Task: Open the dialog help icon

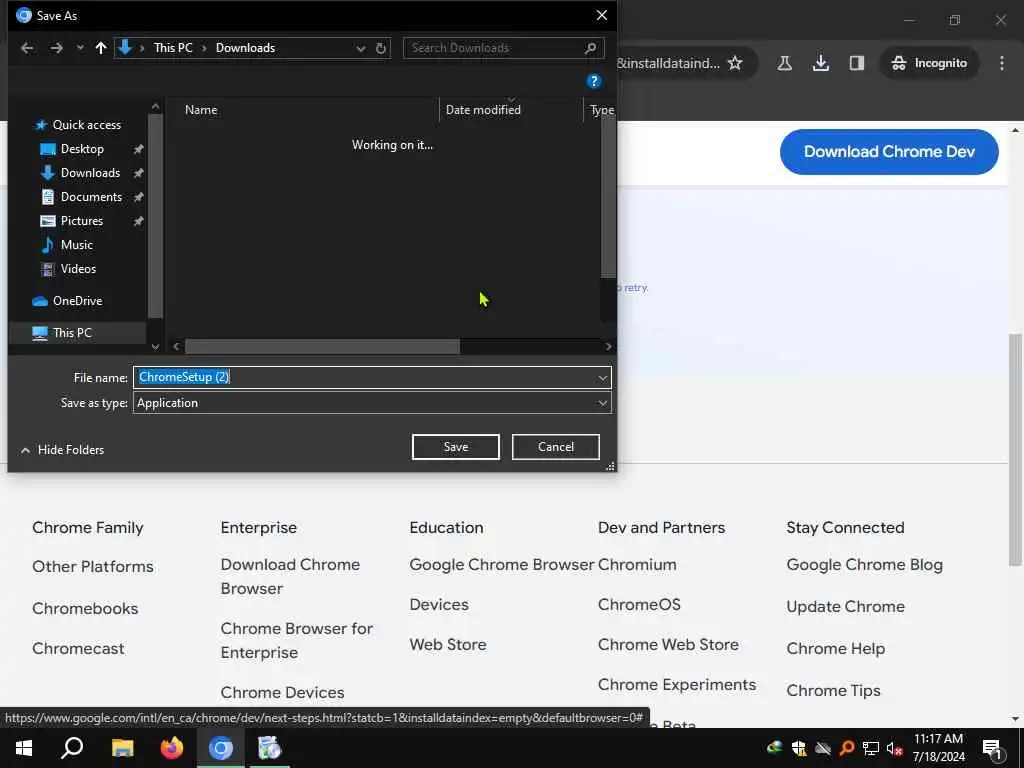Action: 594,81
